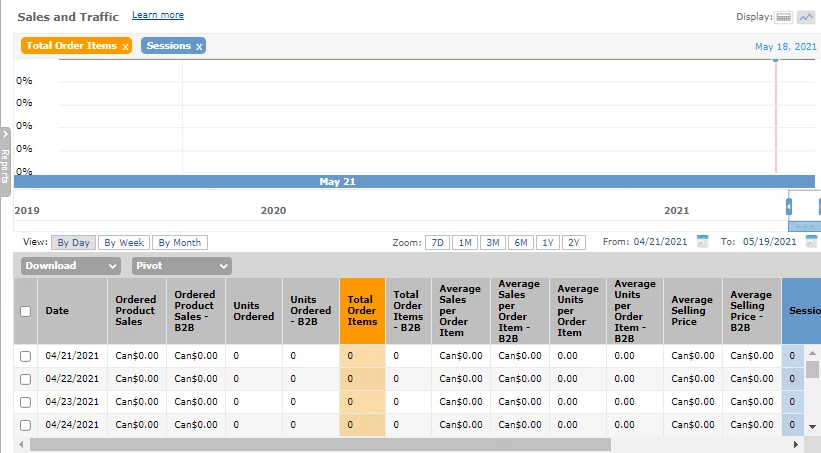Select the 04/21/2021 date cell
The image size is (821, 453).
pyautogui.click(x=72, y=356)
